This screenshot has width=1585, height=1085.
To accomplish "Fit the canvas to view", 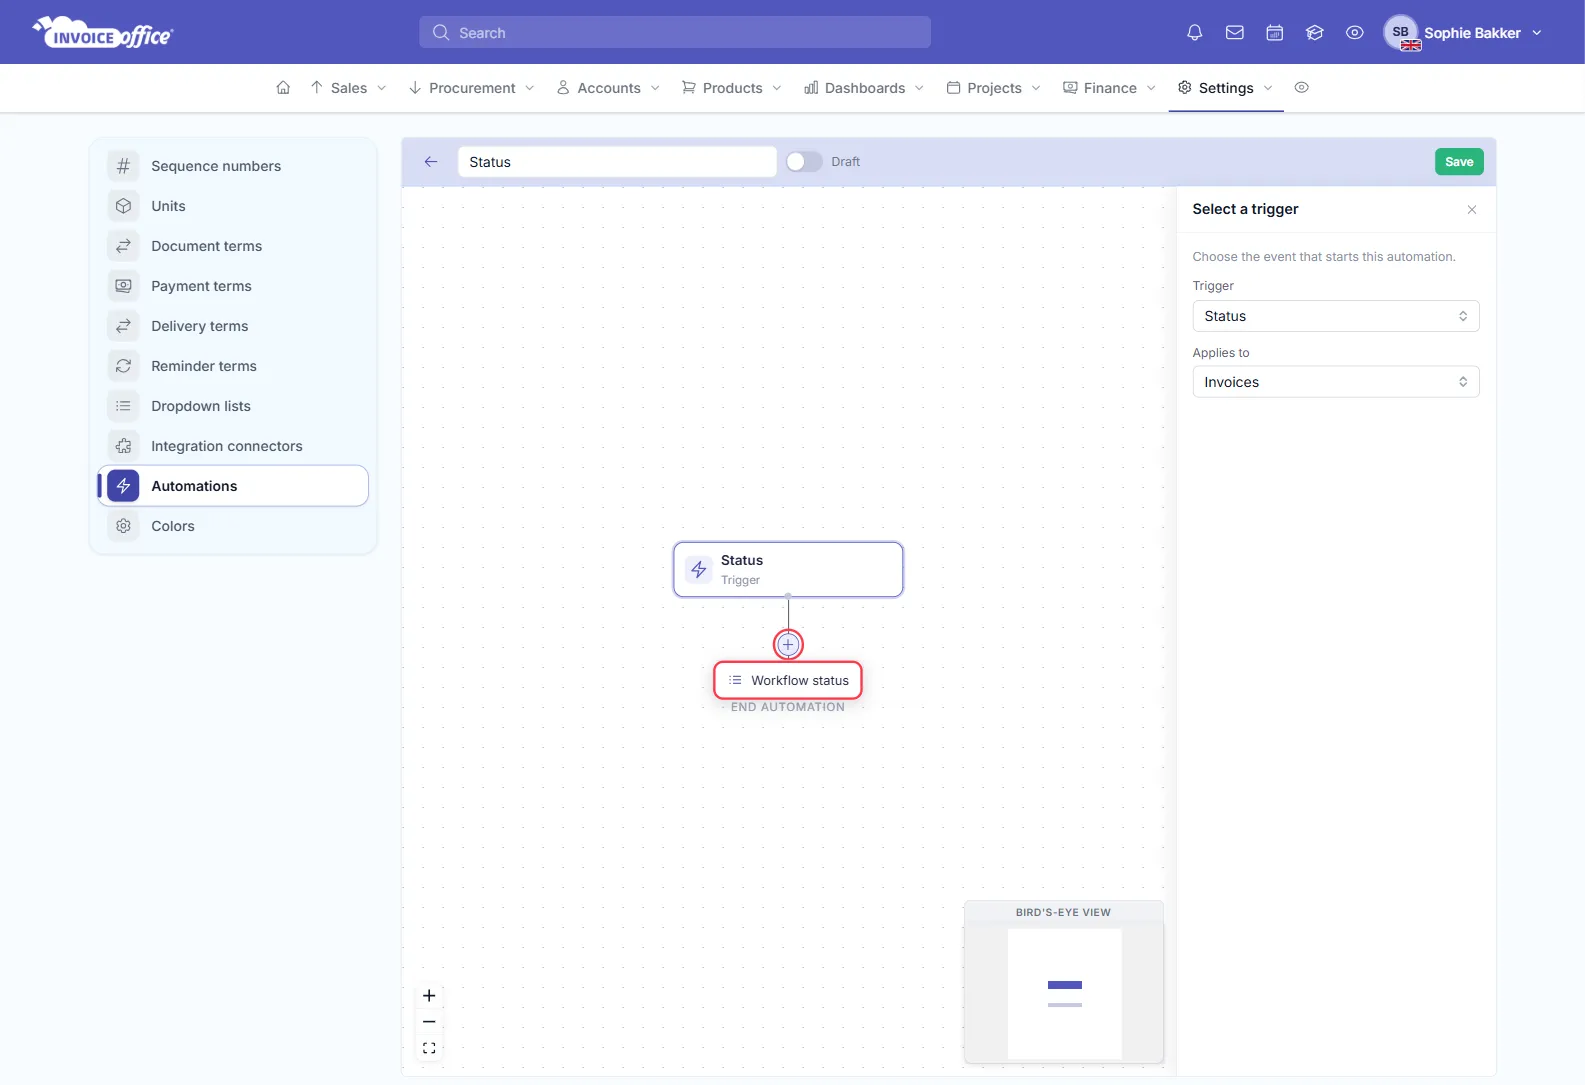I will pyautogui.click(x=429, y=1048).
